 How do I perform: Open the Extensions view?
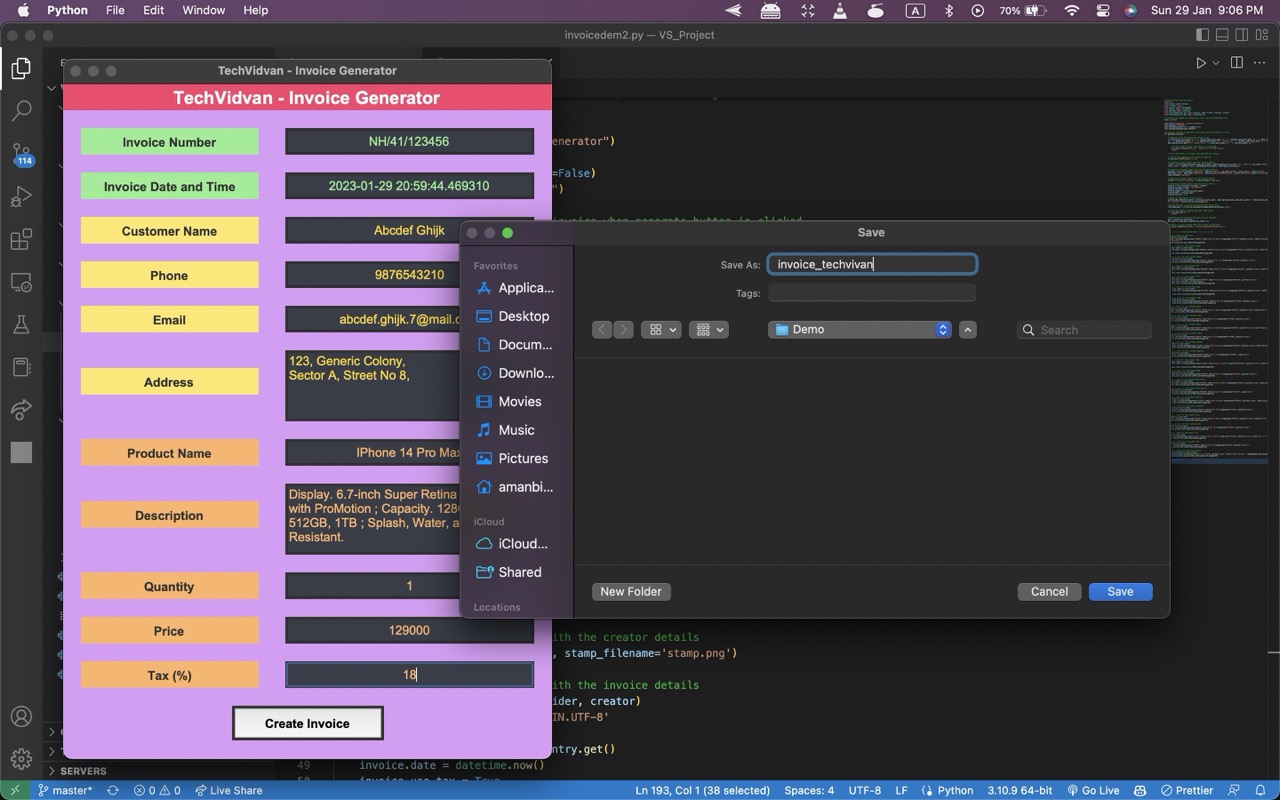(x=21, y=240)
